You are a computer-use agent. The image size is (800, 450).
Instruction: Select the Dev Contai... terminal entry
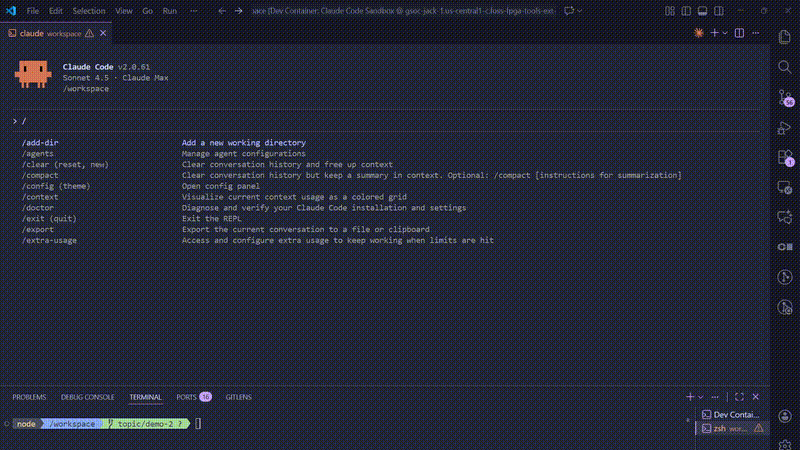[731, 414]
